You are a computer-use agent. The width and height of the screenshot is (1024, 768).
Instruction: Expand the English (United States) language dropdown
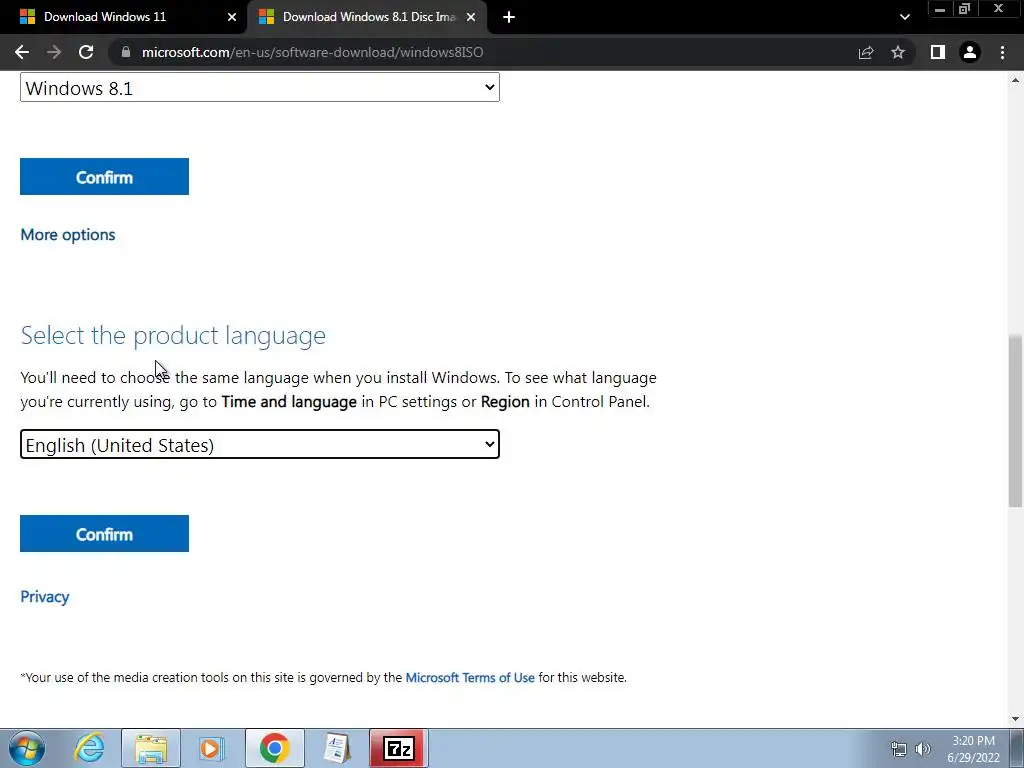pyautogui.click(x=260, y=444)
